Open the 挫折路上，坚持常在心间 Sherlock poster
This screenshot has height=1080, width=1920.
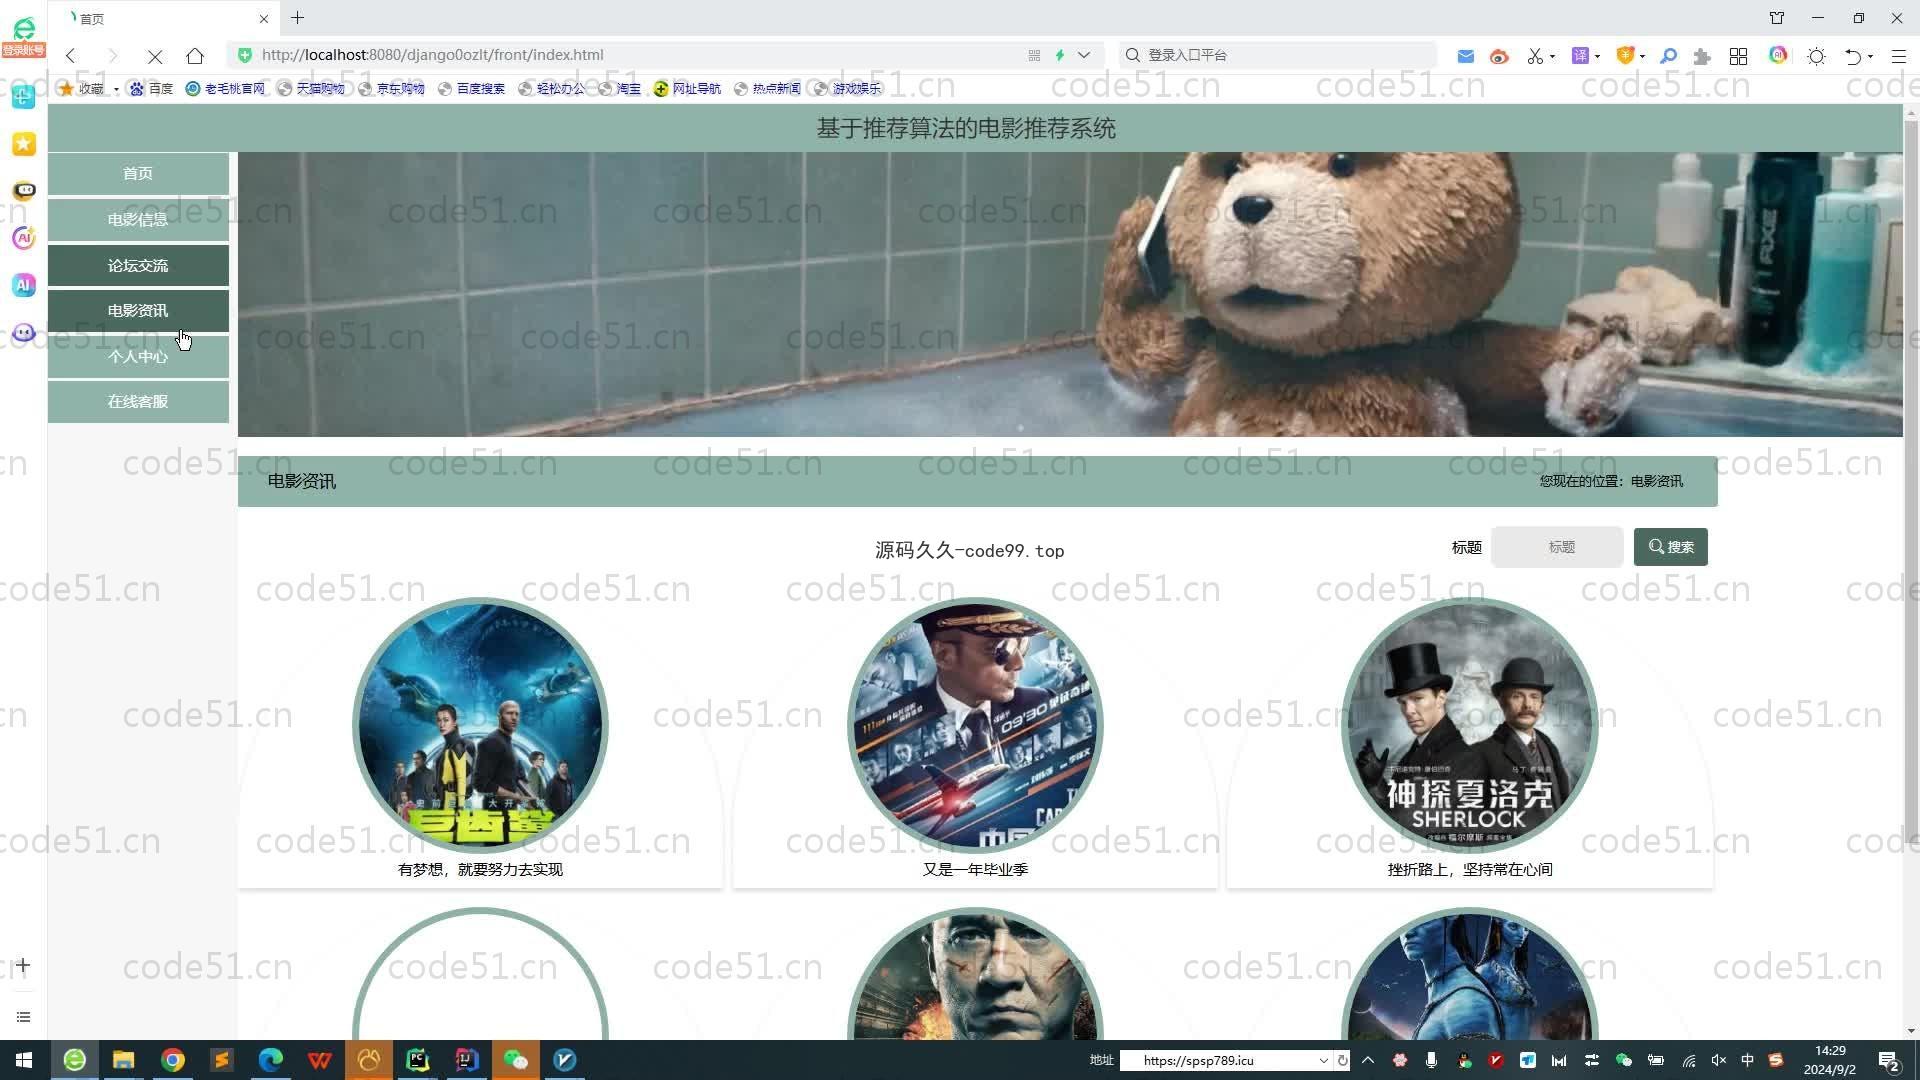1470,725
